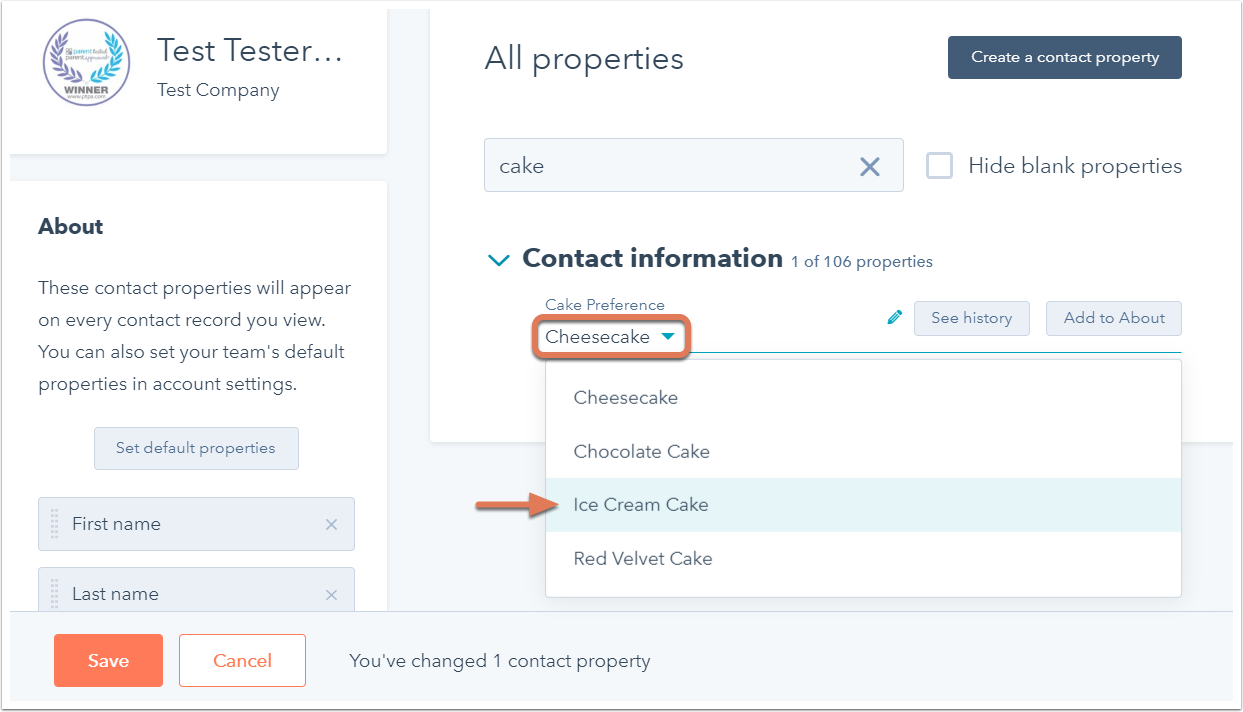Choose Chocolate Cake from the list
1243x712 pixels.
point(642,451)
